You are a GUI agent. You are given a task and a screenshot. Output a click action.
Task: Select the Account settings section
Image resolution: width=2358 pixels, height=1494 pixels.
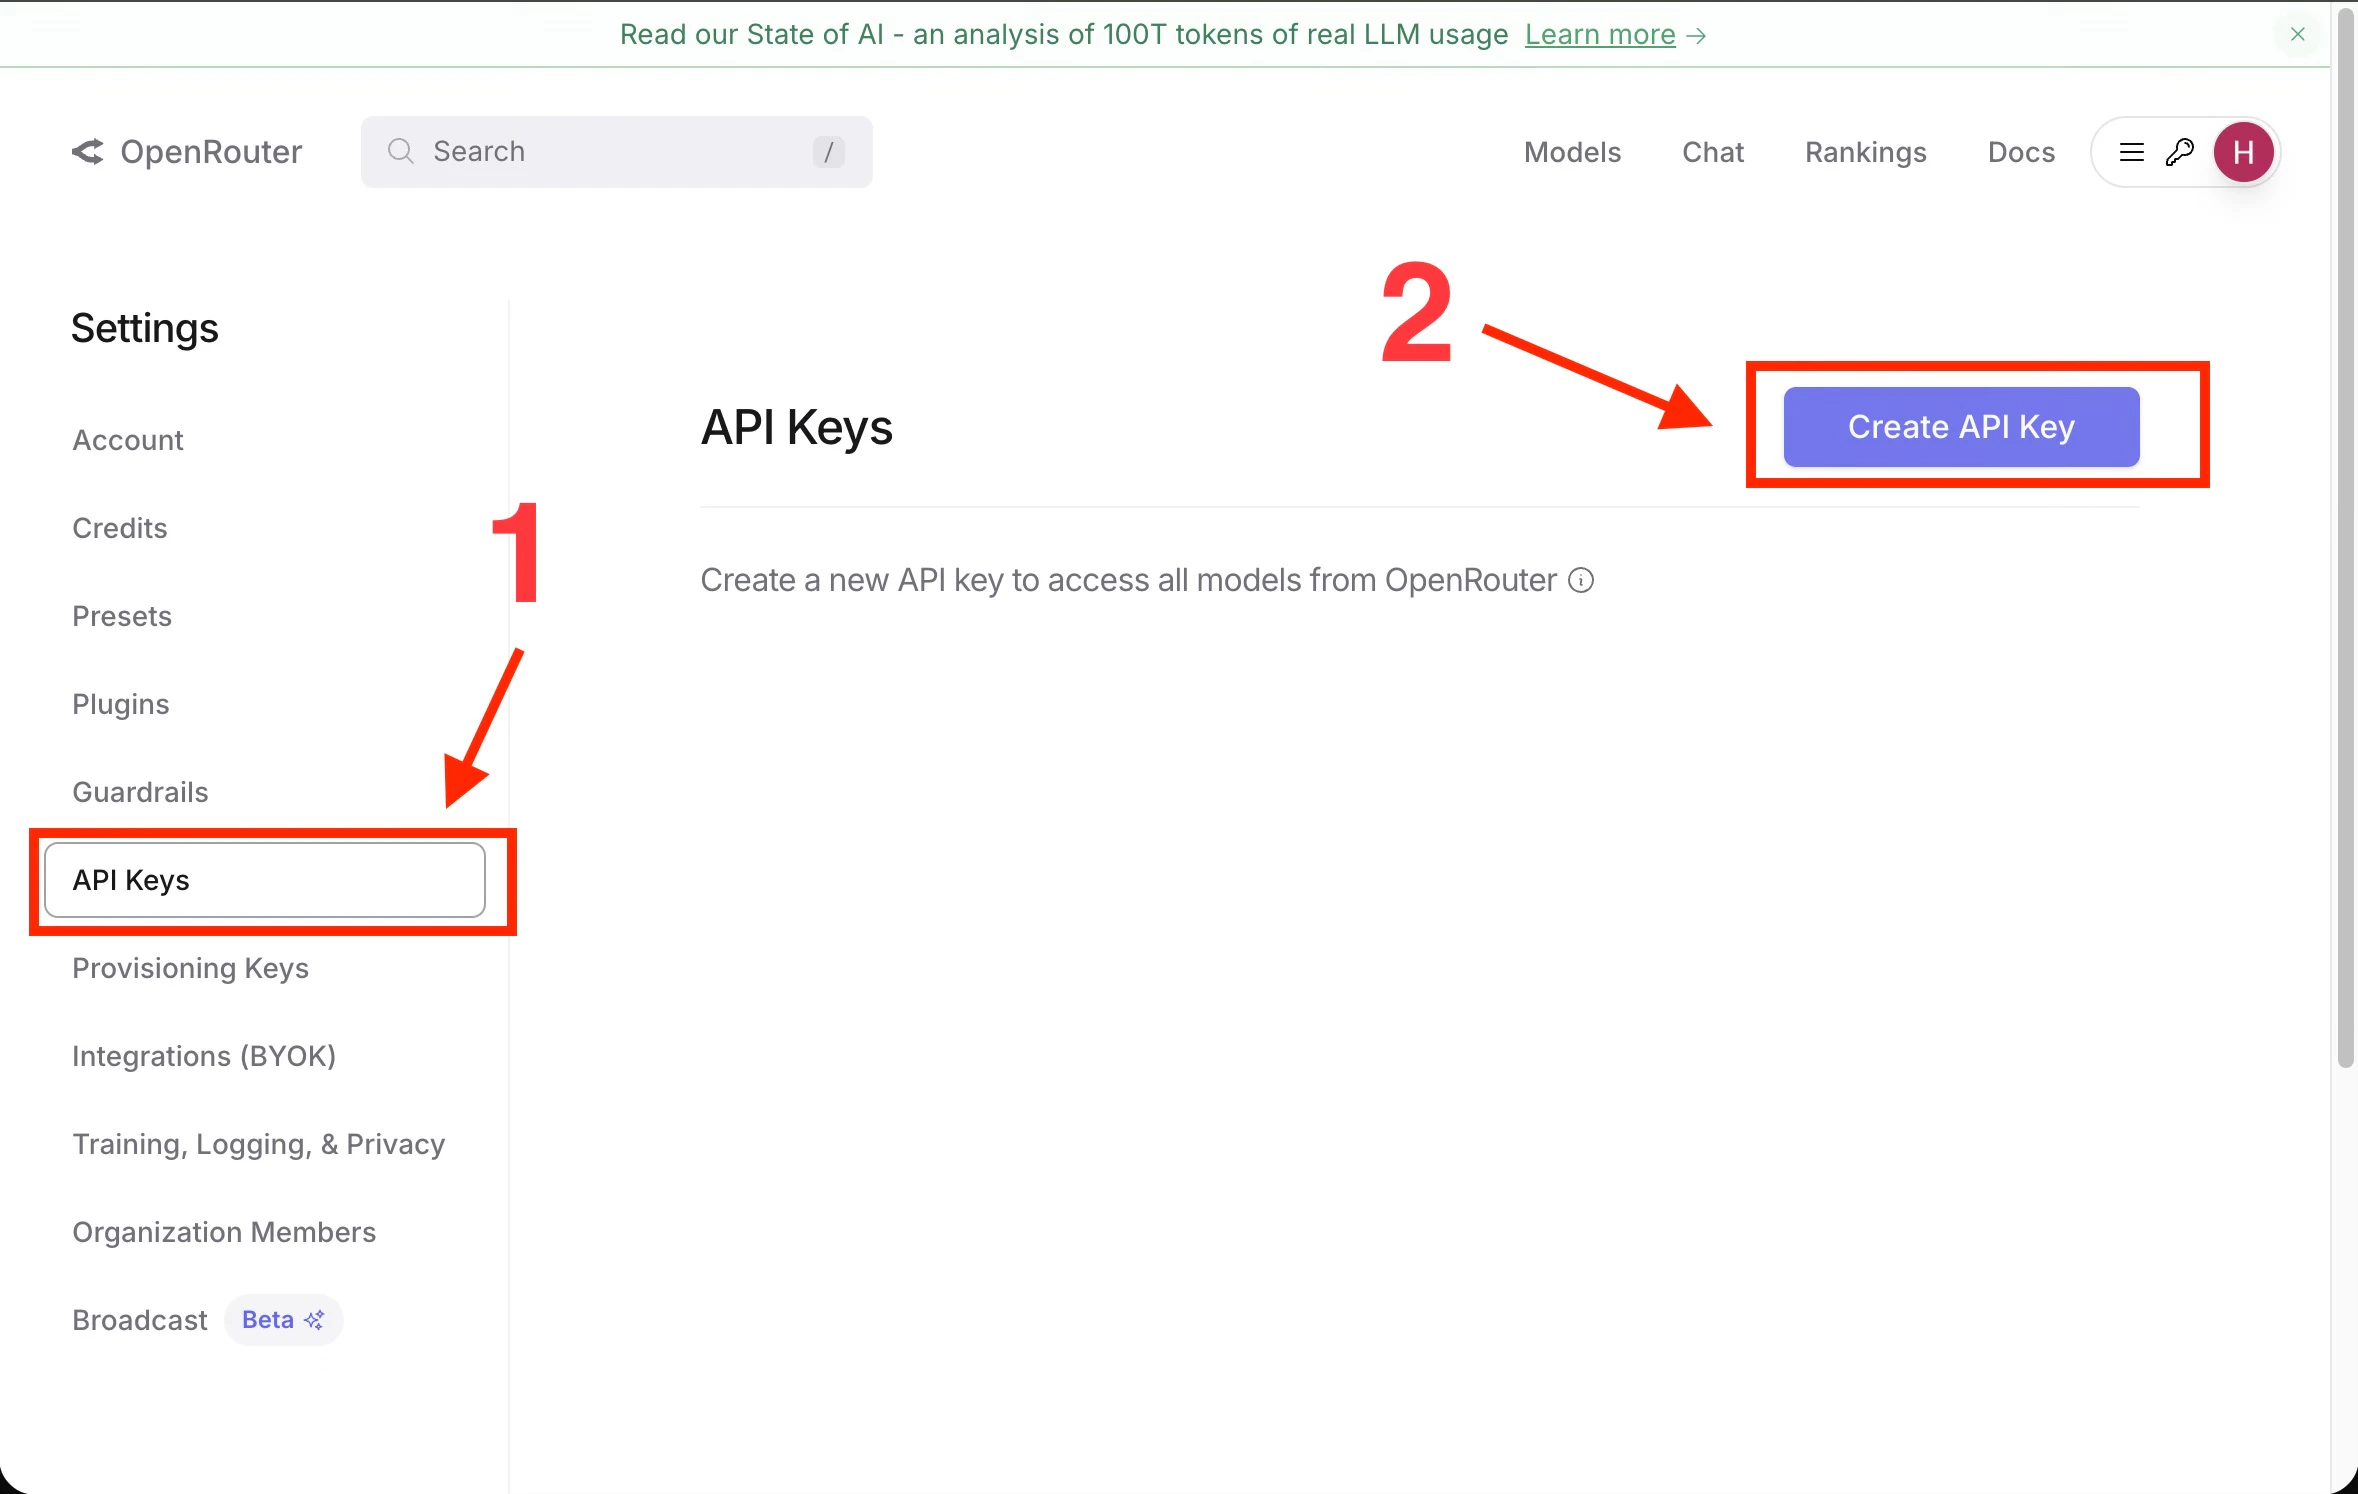128,439
